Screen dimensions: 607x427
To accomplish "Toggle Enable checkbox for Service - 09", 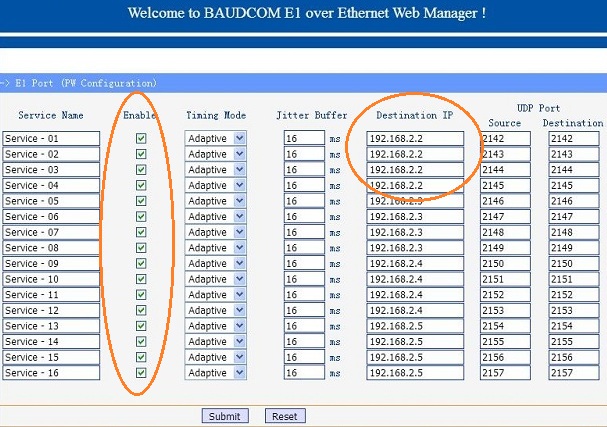I will coord(141,263).
